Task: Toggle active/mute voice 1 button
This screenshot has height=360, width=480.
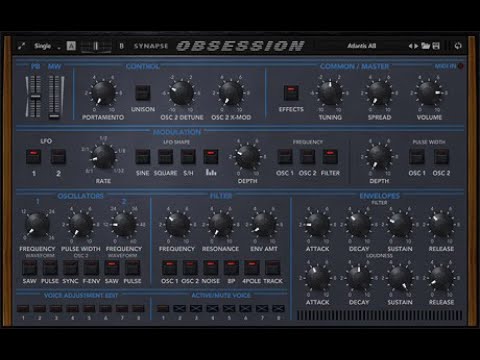Action: 163,308
